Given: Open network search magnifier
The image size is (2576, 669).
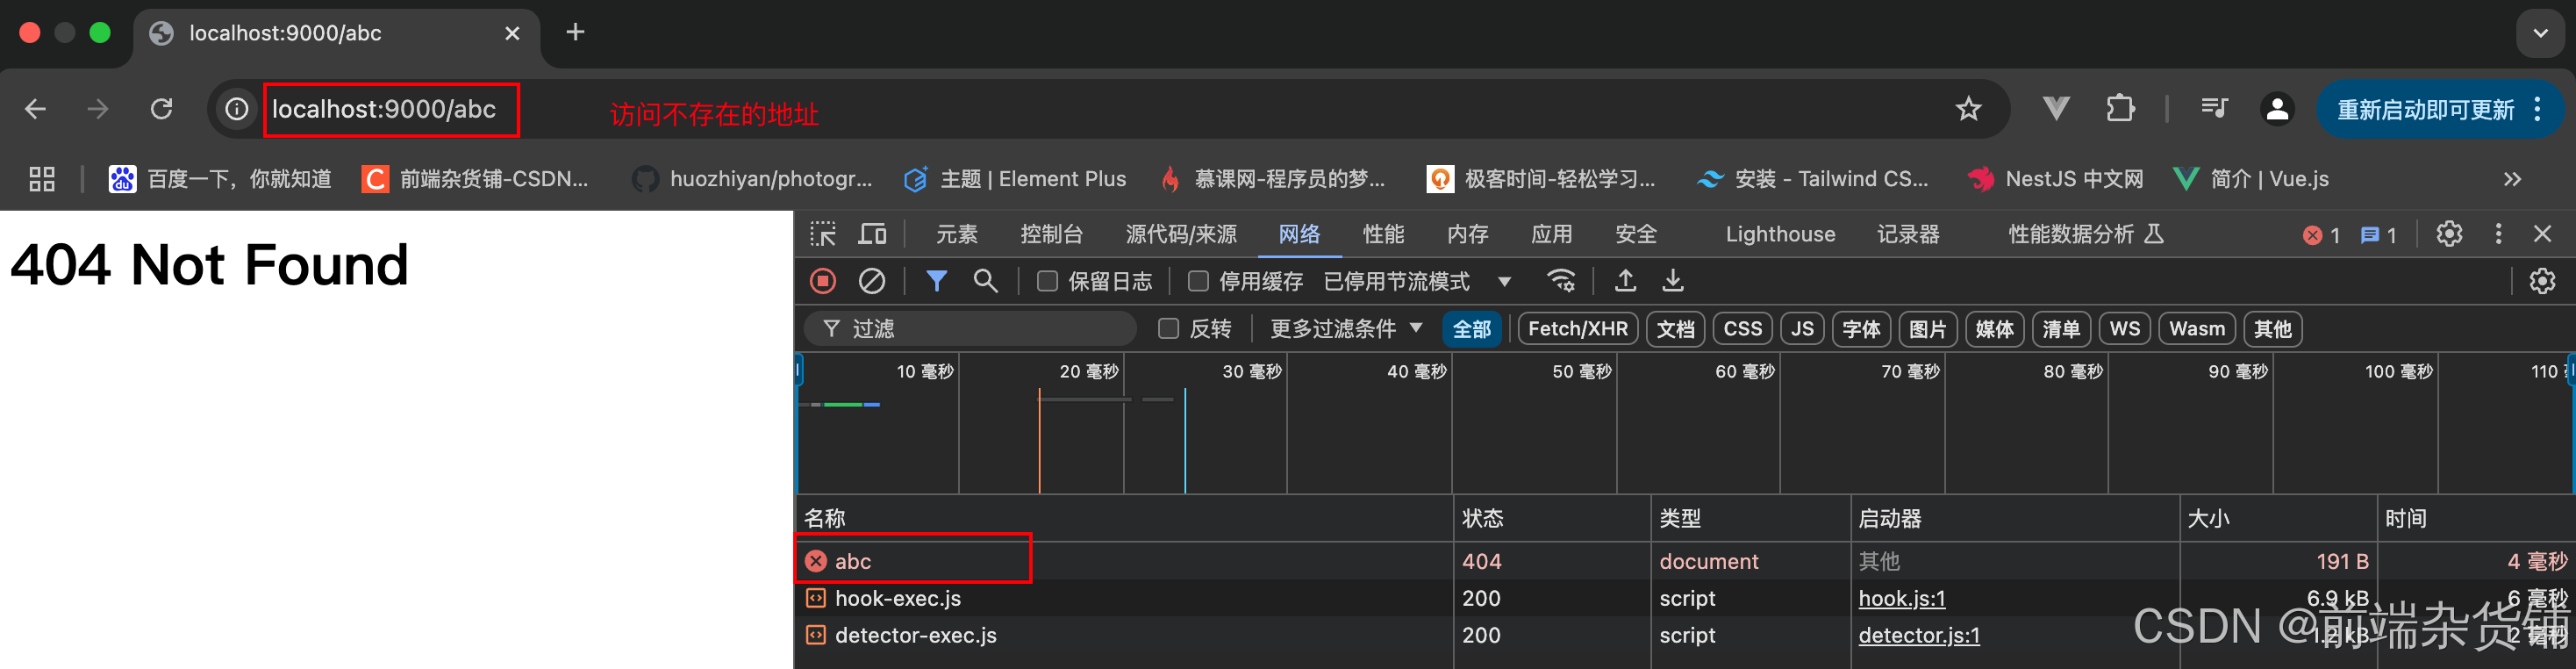Looking at the screenshot, I should pos(986,281).
